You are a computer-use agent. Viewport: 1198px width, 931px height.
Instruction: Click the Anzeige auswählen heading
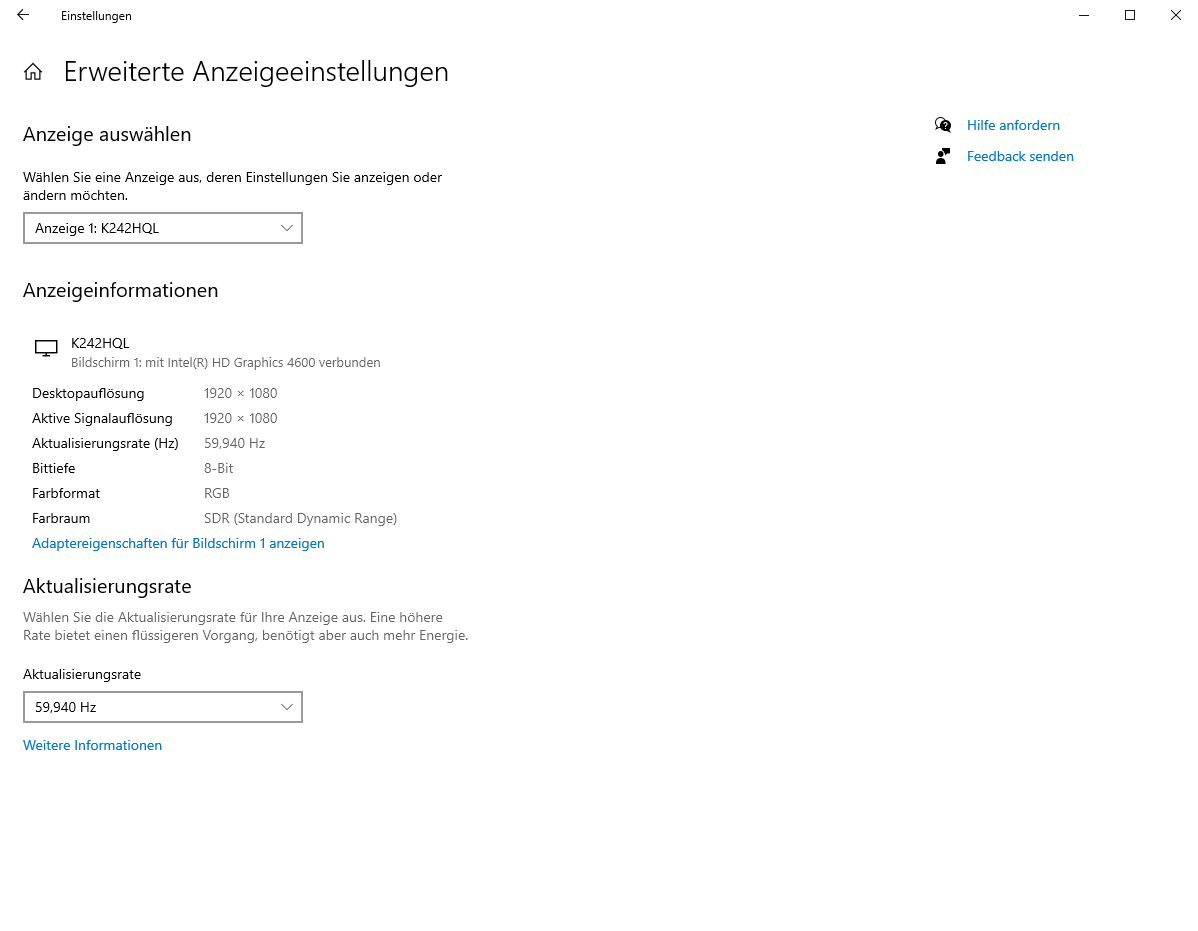[x=107, y=134]
